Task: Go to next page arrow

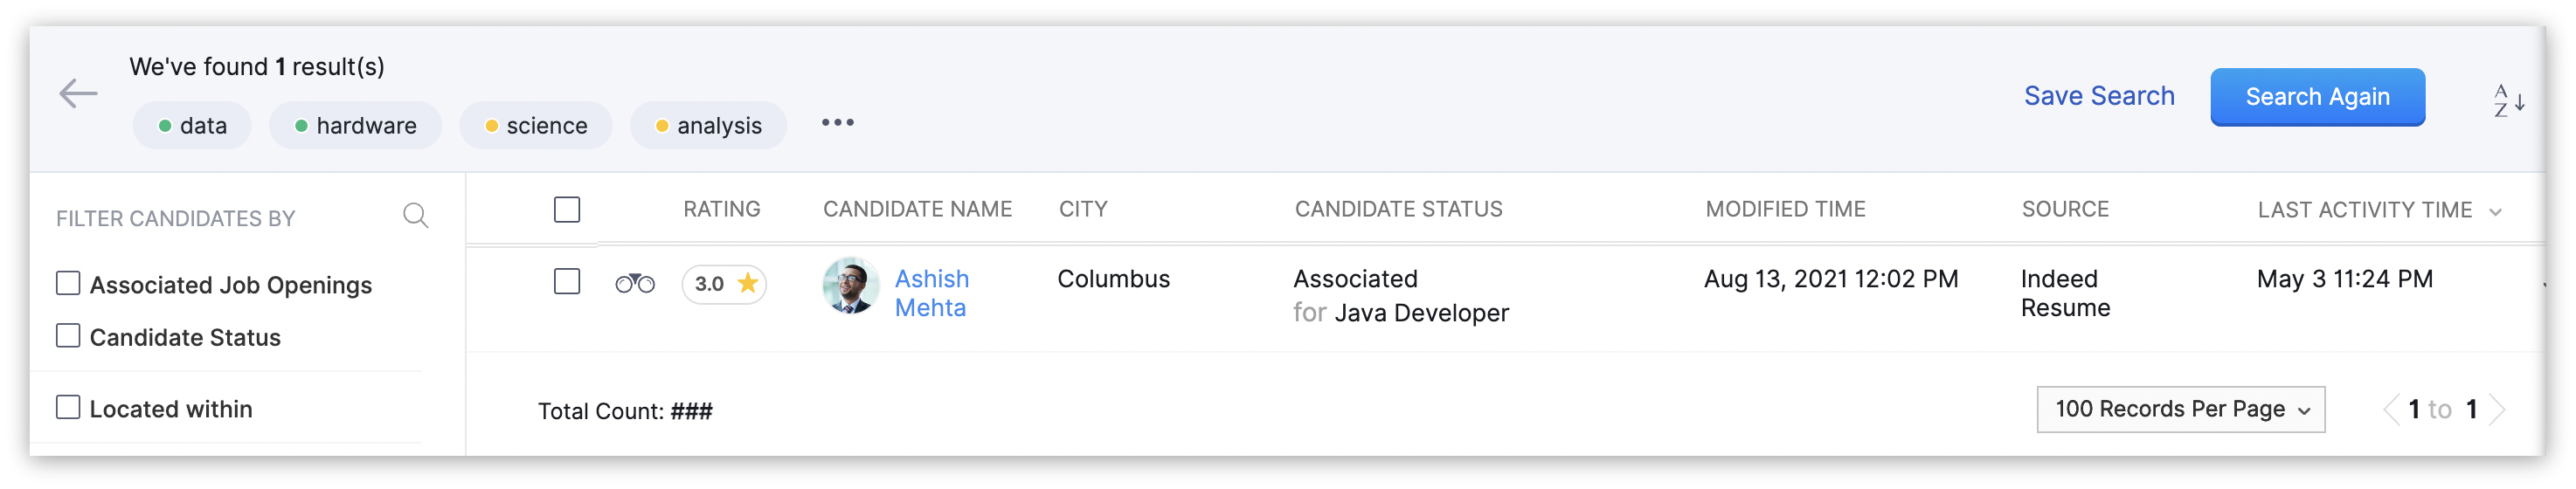Action: (2497, 410)
